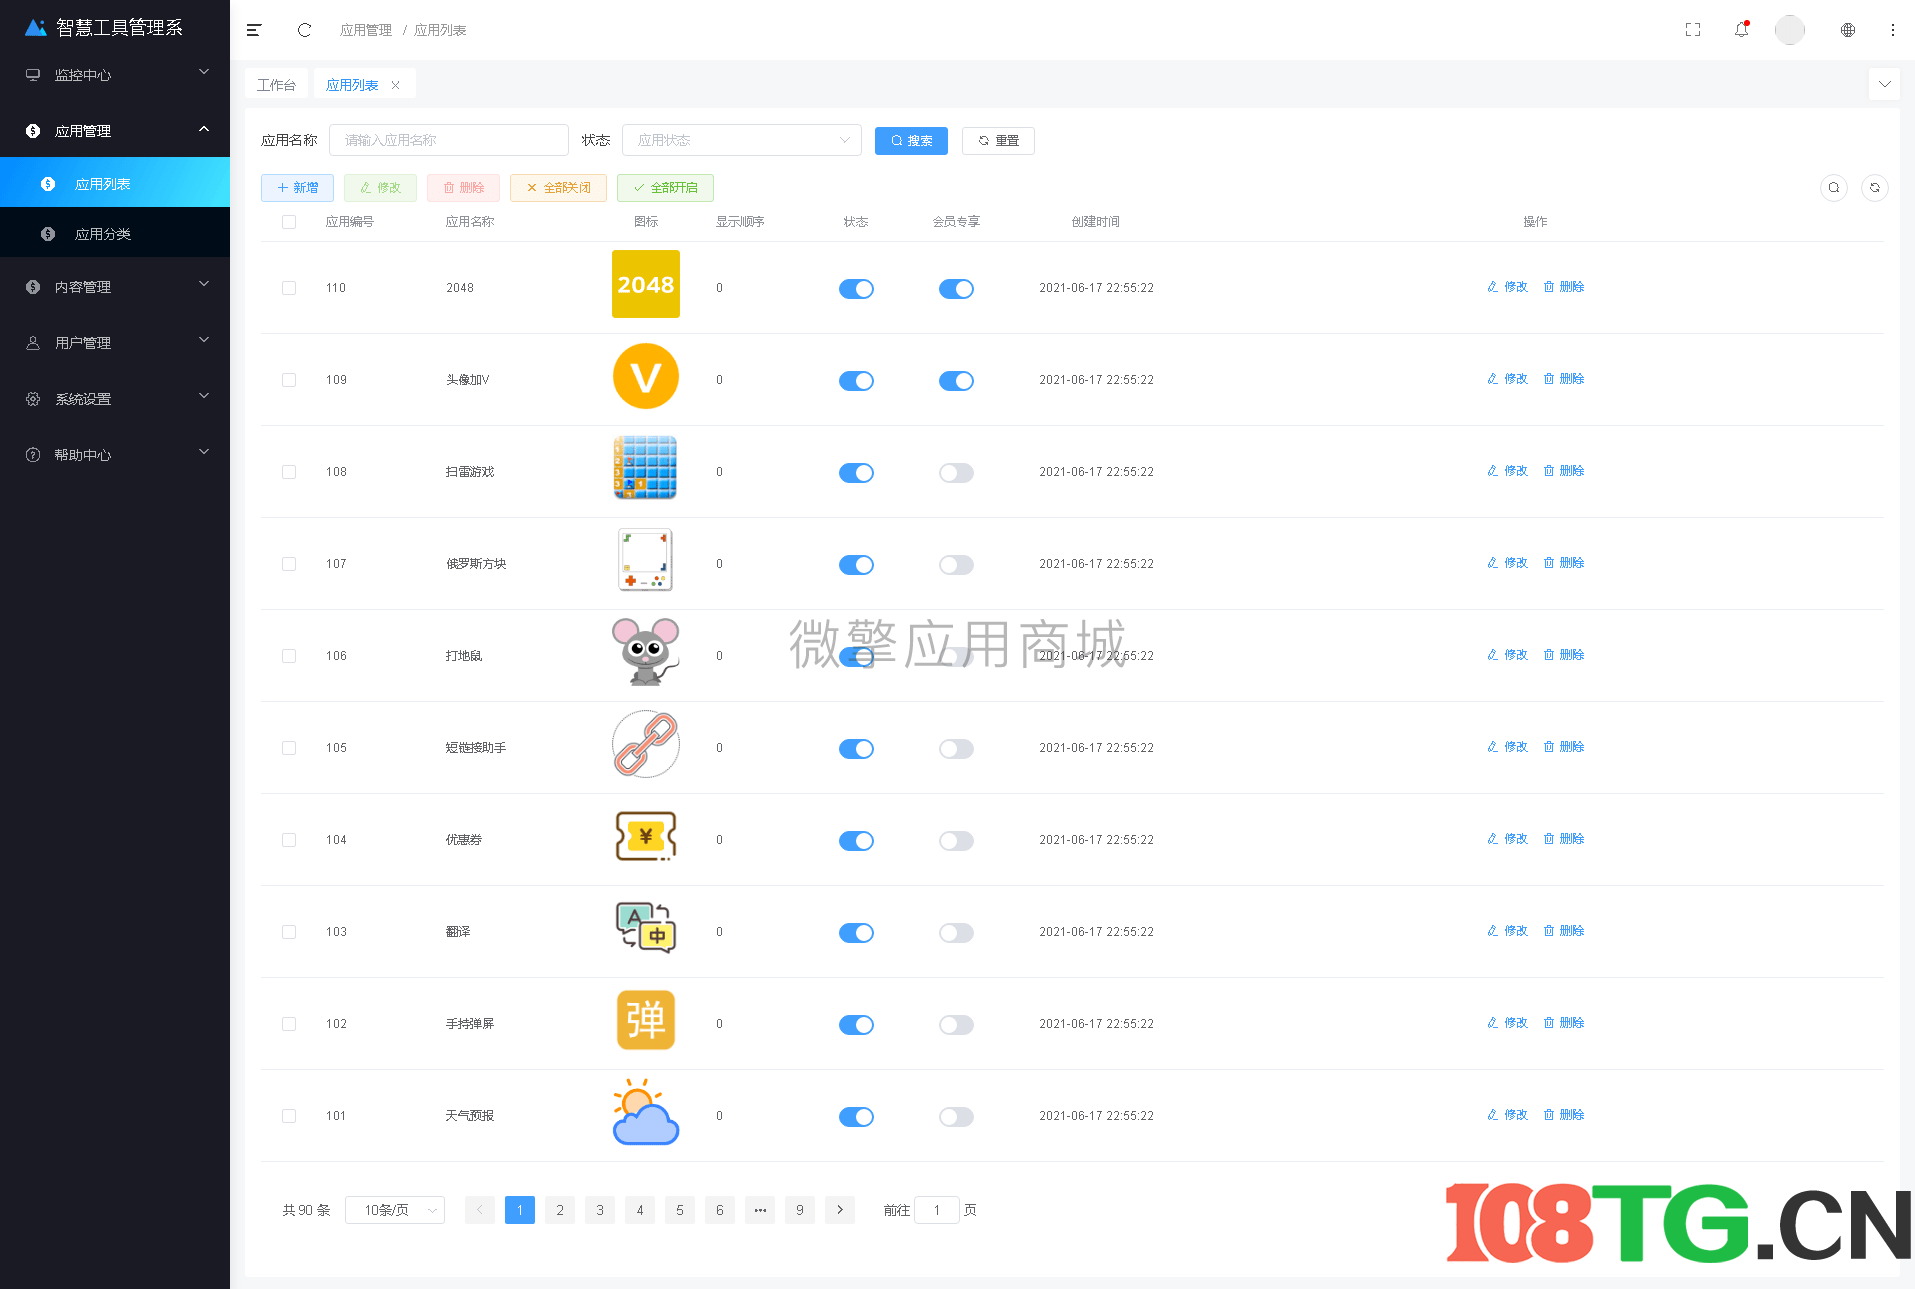Enter fullscreen using the fullscreen icon
The image size is (1915, 1289).
click(1692, 30)
